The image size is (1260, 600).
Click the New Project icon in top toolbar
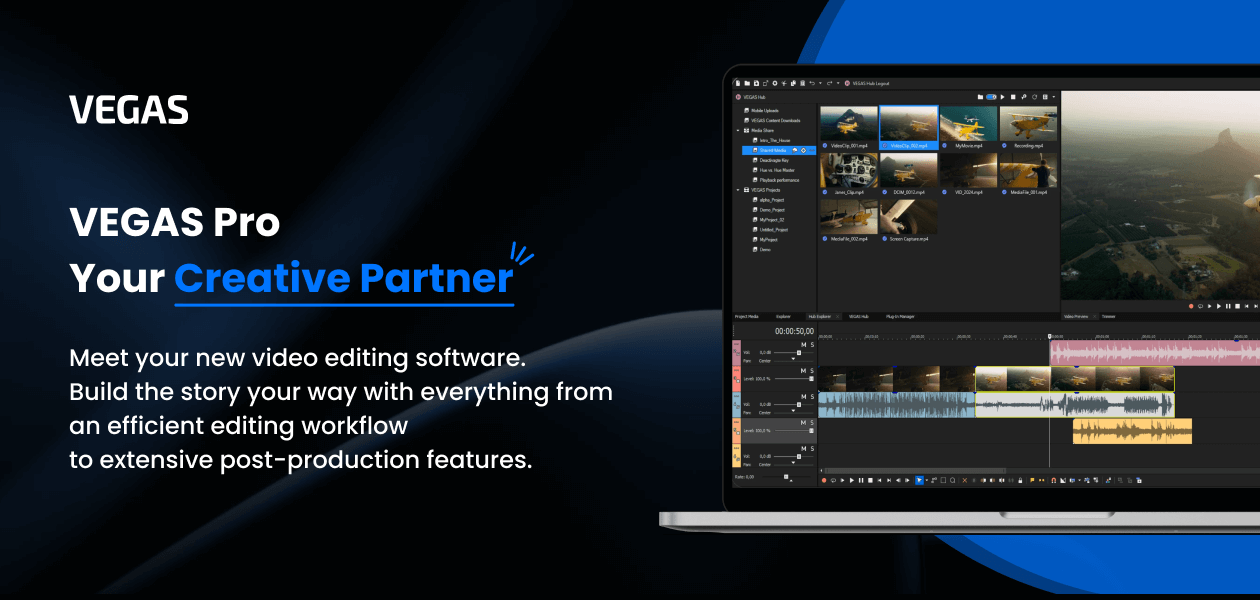click(737, 83)
